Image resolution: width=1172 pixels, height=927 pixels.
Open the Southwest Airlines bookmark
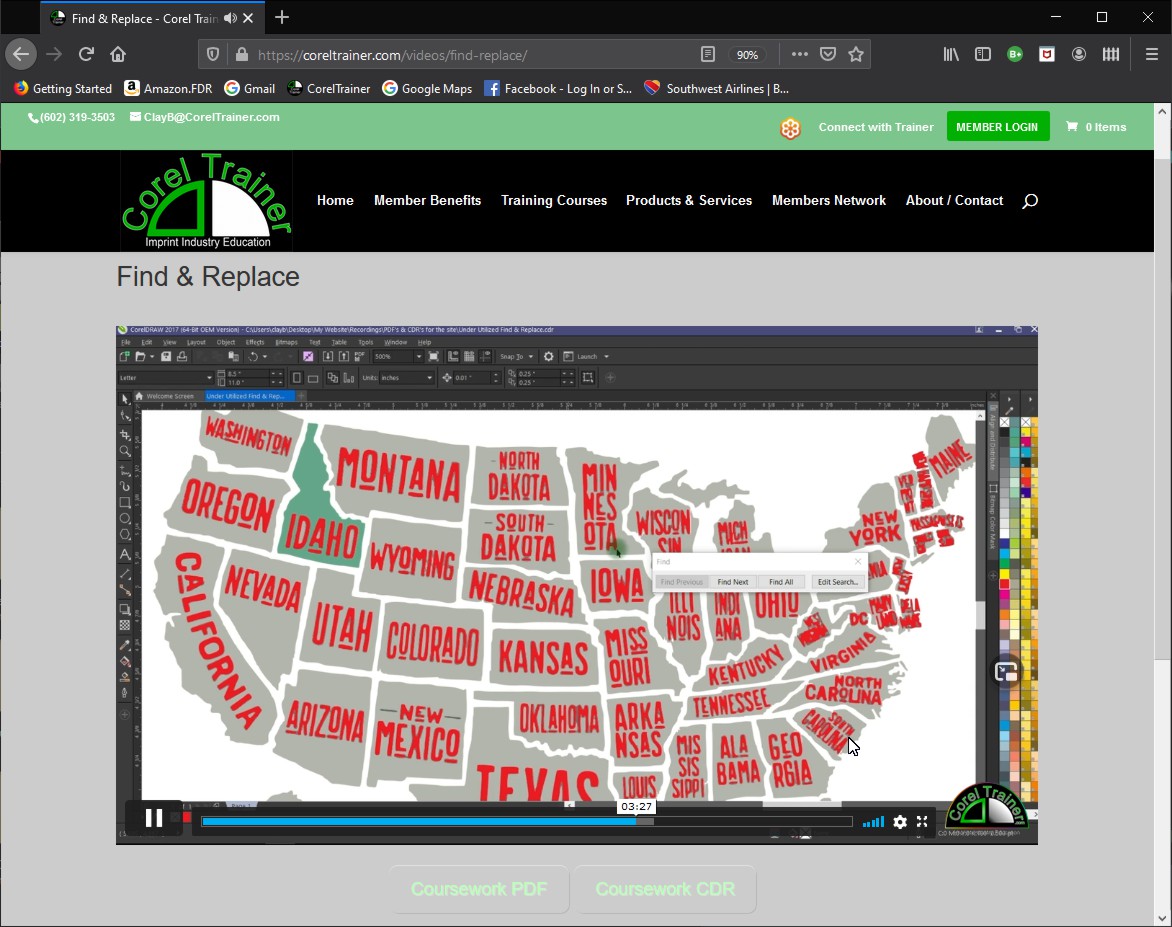716,88
